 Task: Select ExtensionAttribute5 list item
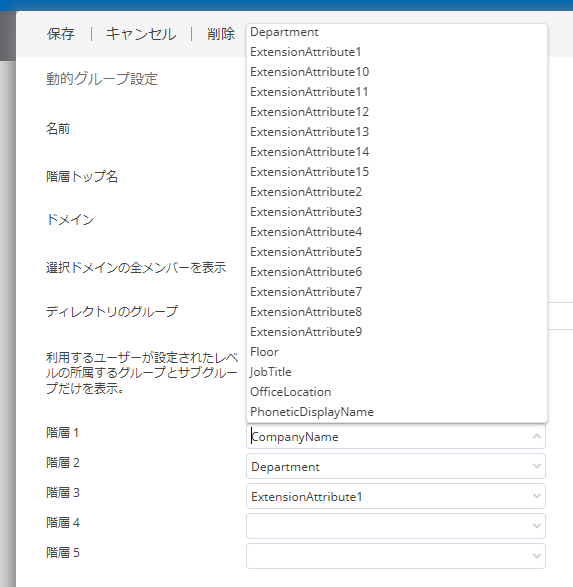pyautogui.click(x=397, y=252)
